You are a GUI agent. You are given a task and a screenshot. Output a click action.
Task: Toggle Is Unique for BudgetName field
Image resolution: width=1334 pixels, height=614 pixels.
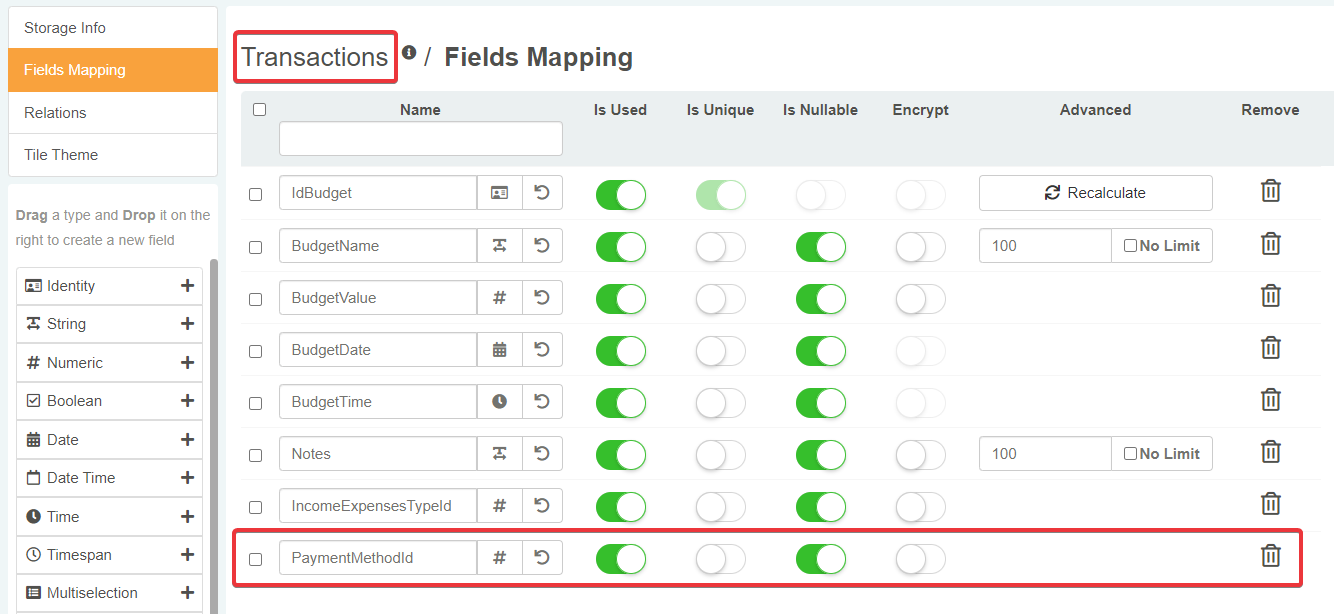(x=720, y=246)
